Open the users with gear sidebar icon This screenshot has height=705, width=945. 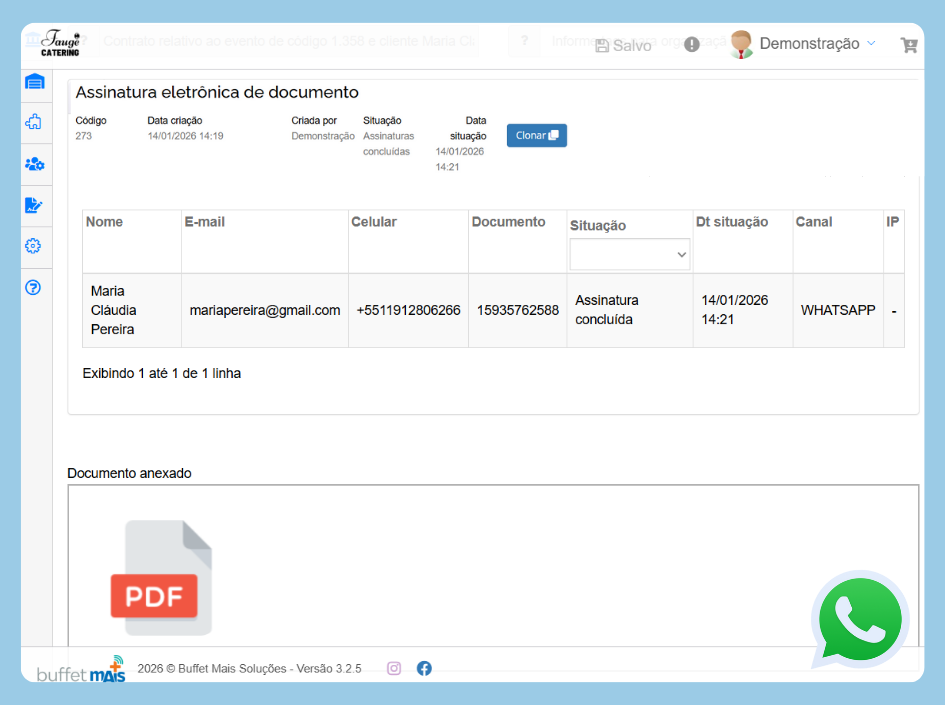[34, 164]
